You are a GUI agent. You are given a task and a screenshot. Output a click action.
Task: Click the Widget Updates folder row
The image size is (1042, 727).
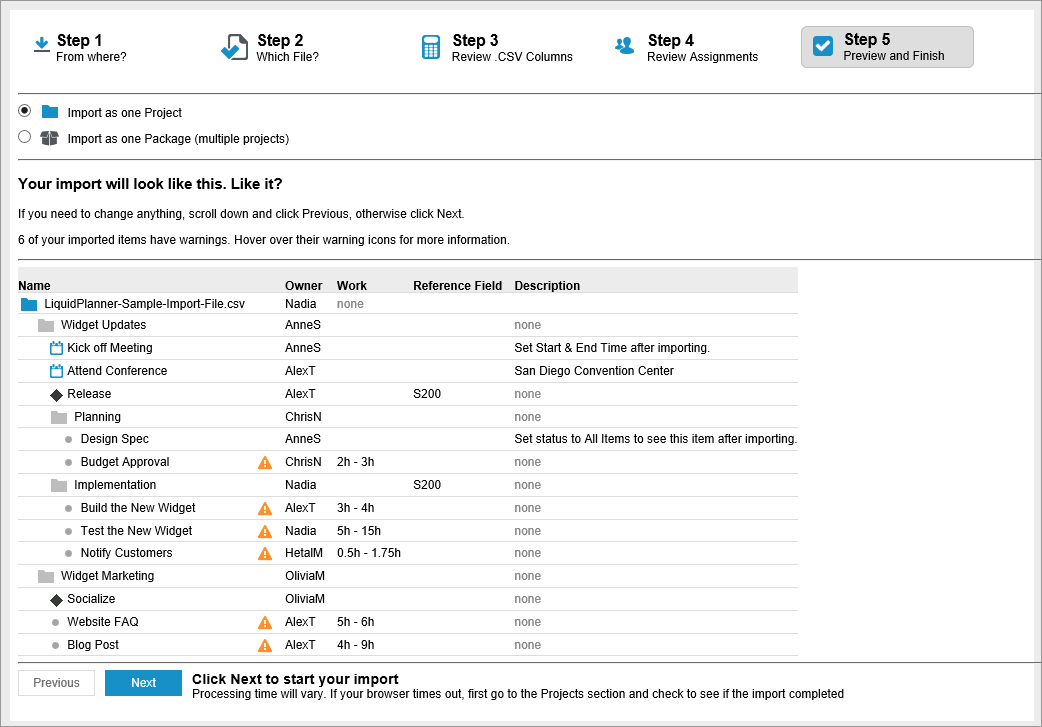coord(103,325)
